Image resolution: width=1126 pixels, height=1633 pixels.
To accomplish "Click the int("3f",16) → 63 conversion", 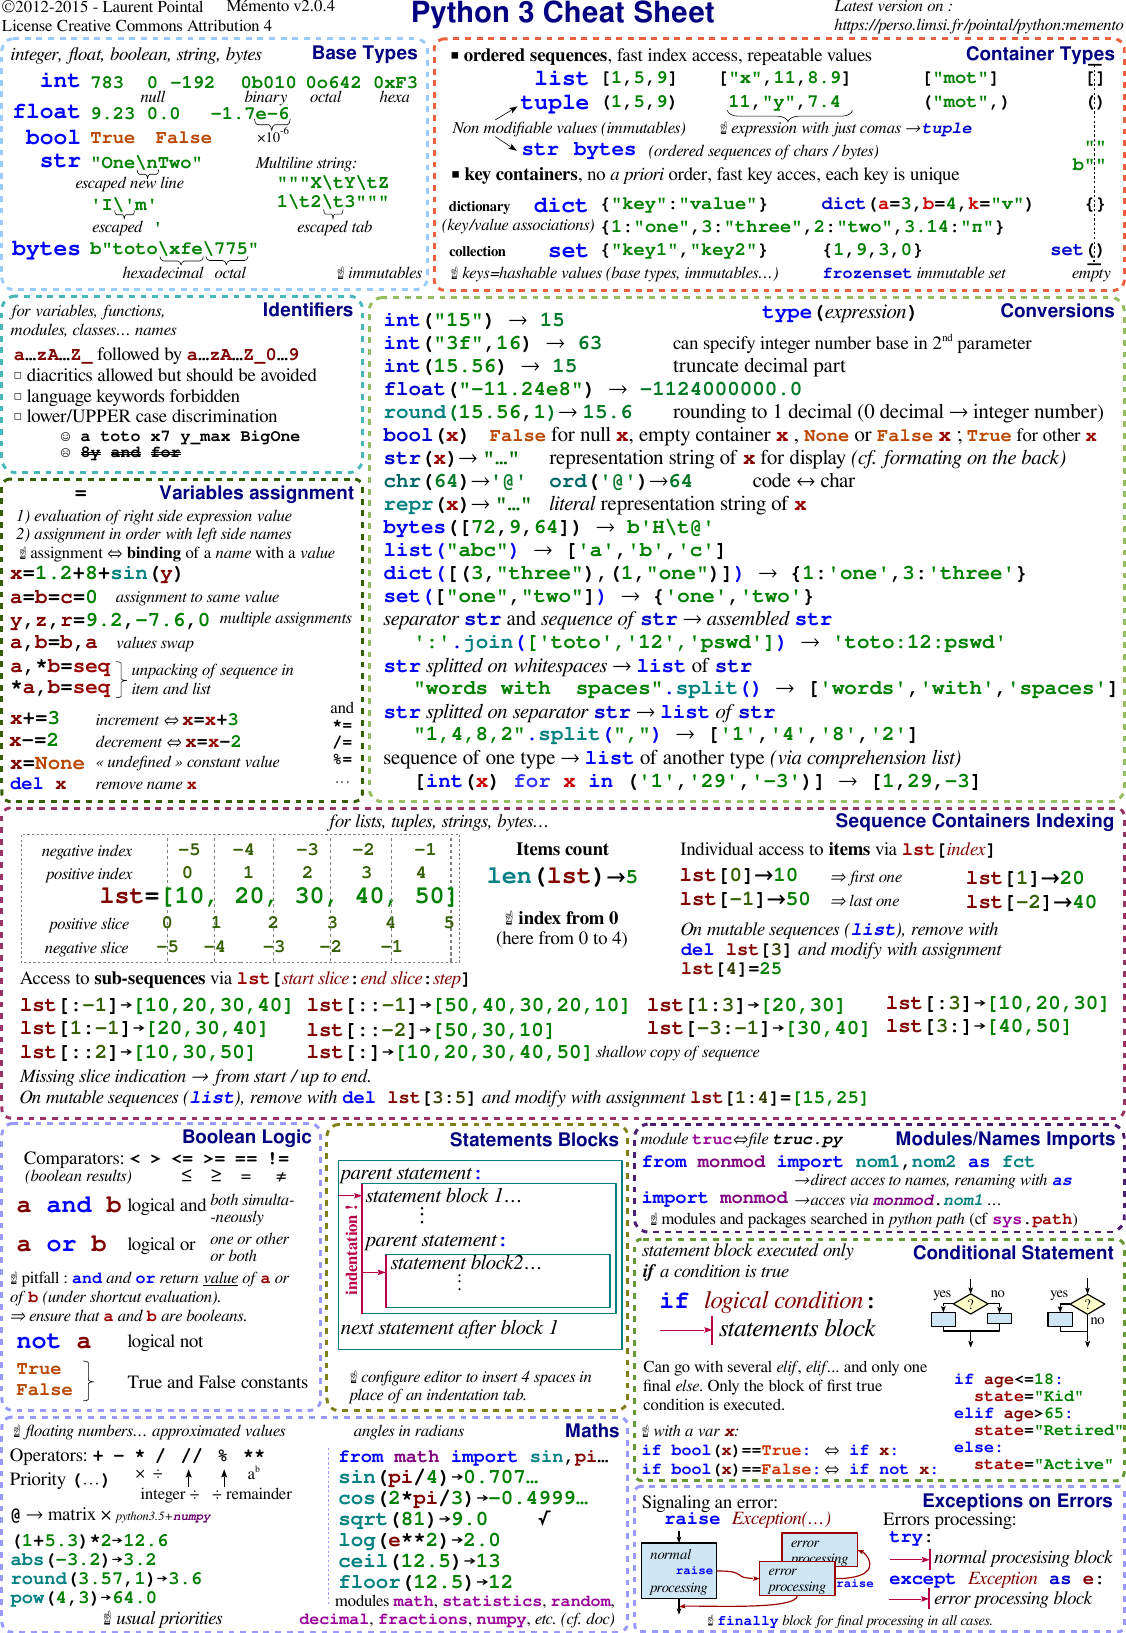I will tap(493, 343).
